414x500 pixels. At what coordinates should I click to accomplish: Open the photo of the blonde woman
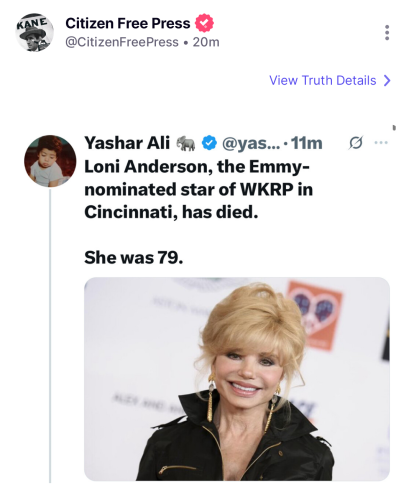(237, 379)
